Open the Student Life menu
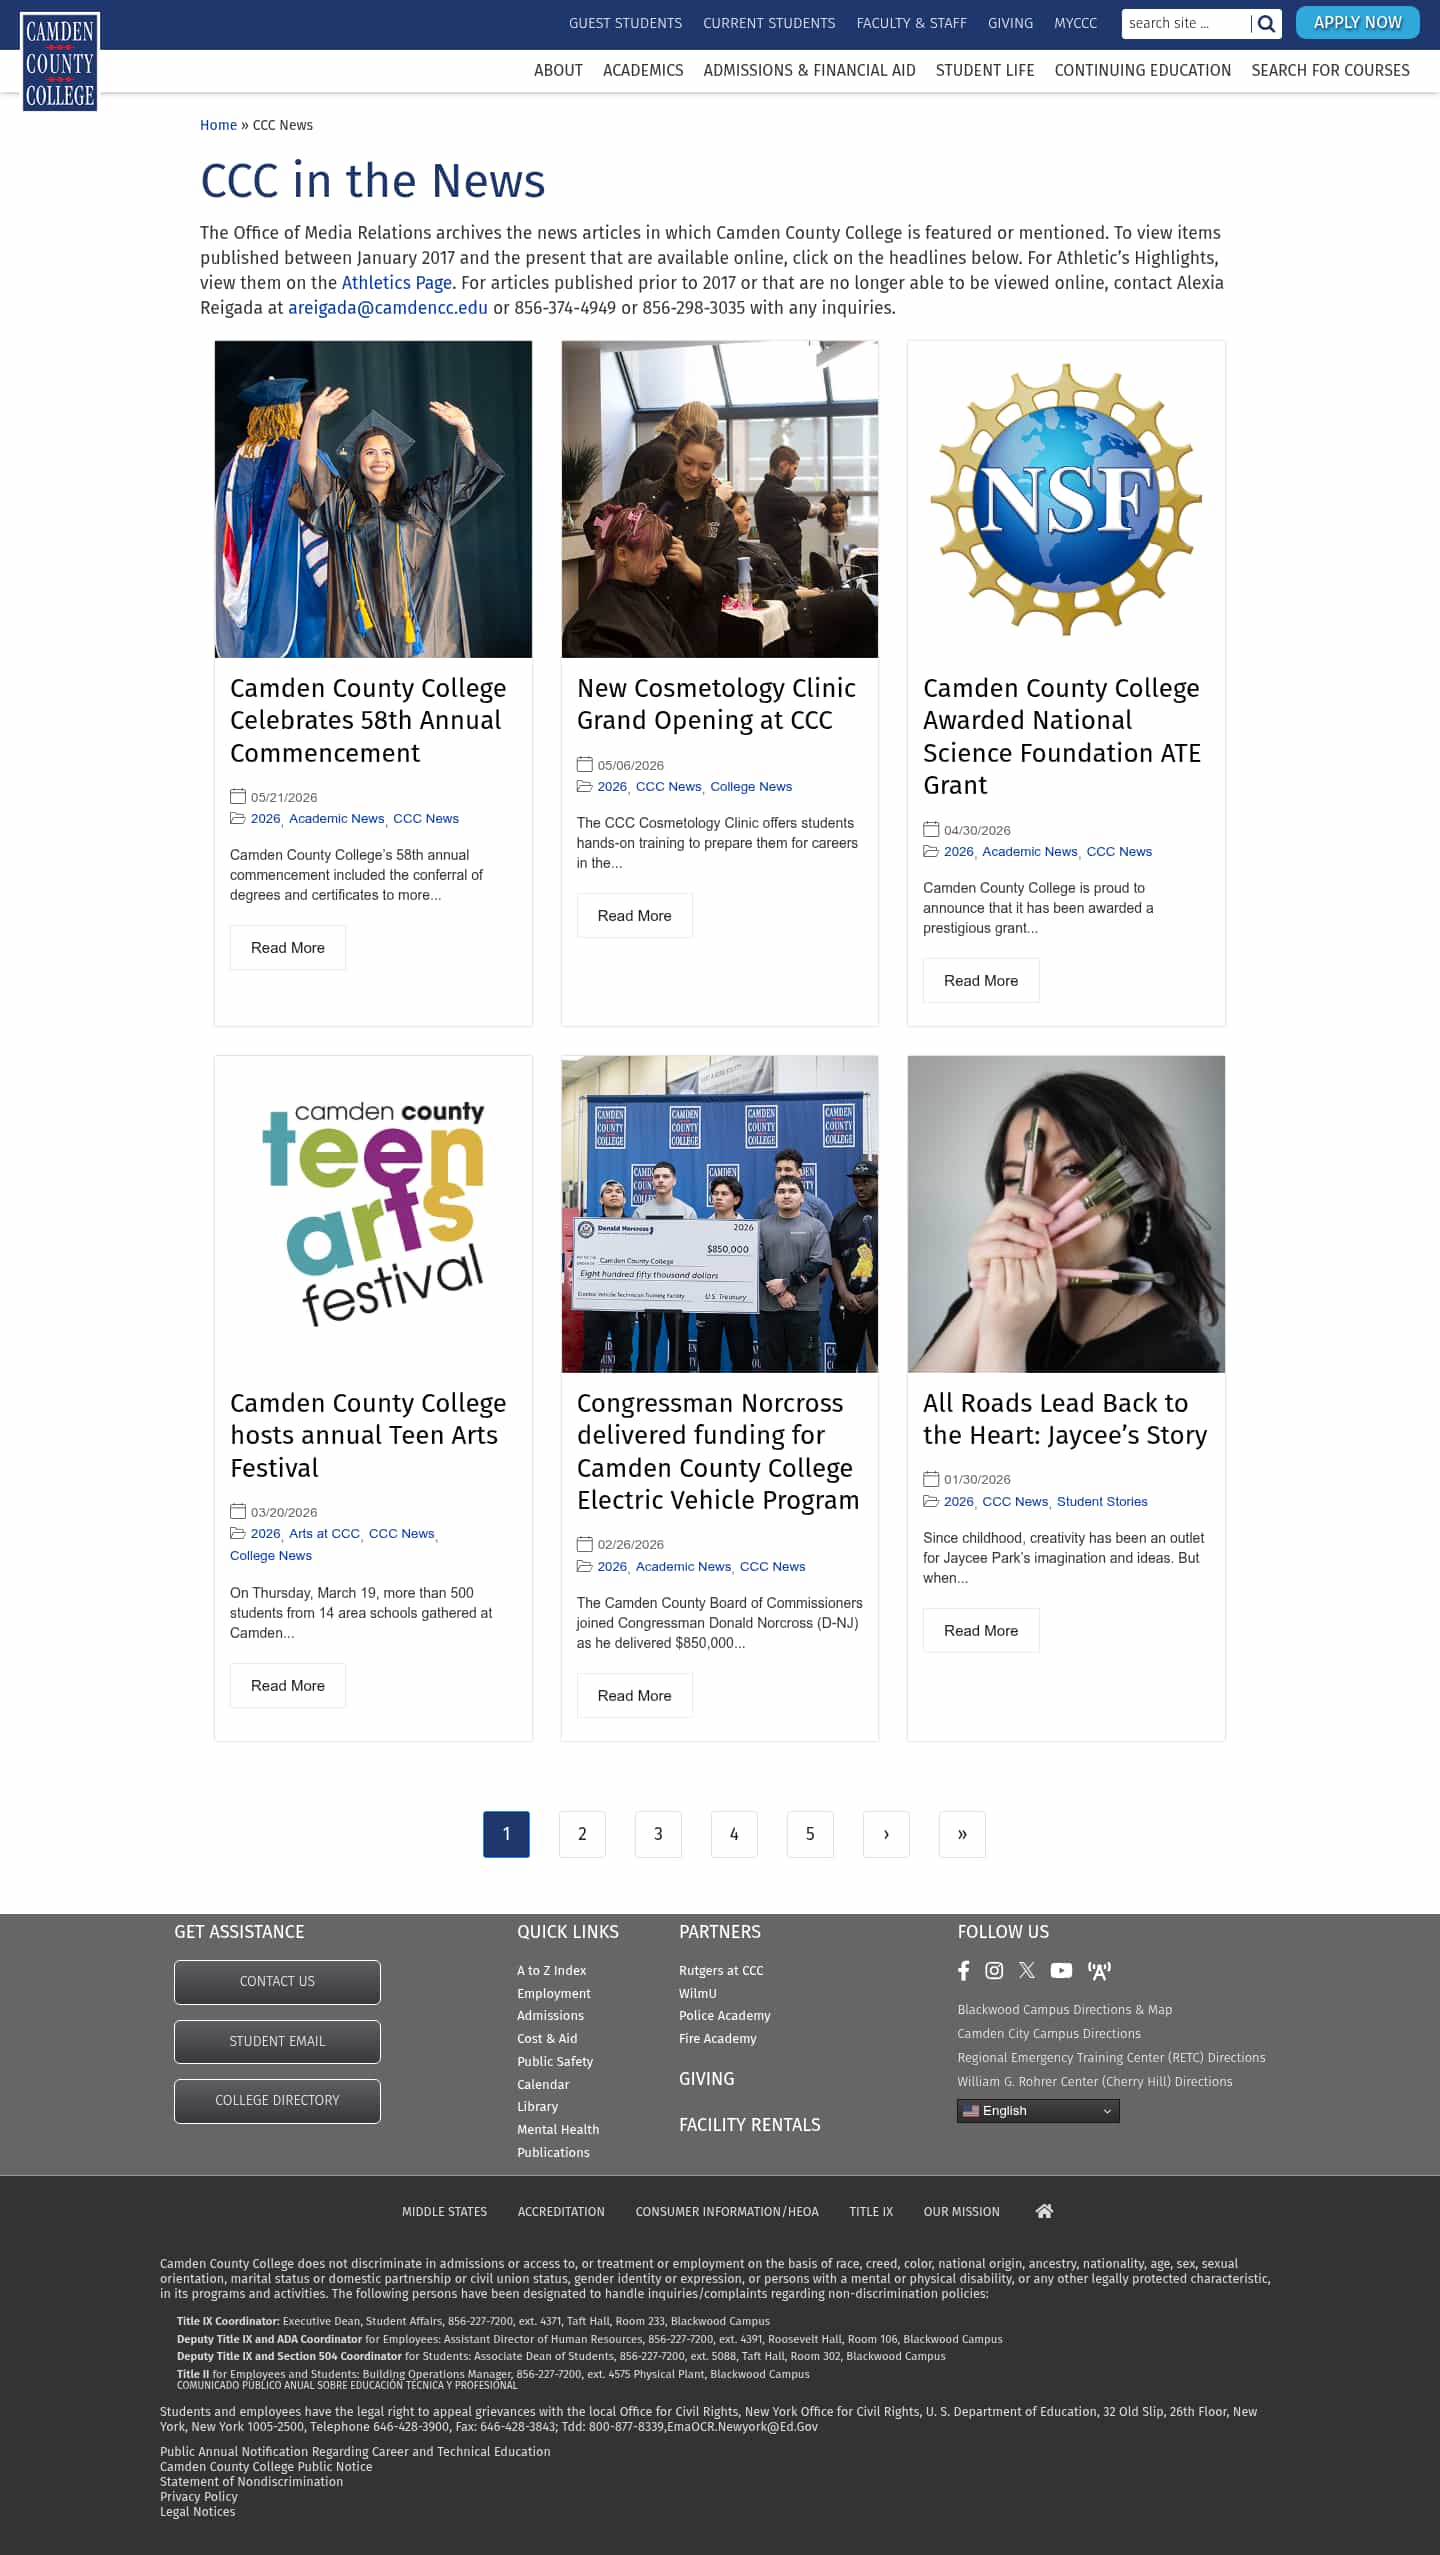 [x=985, y=70]
